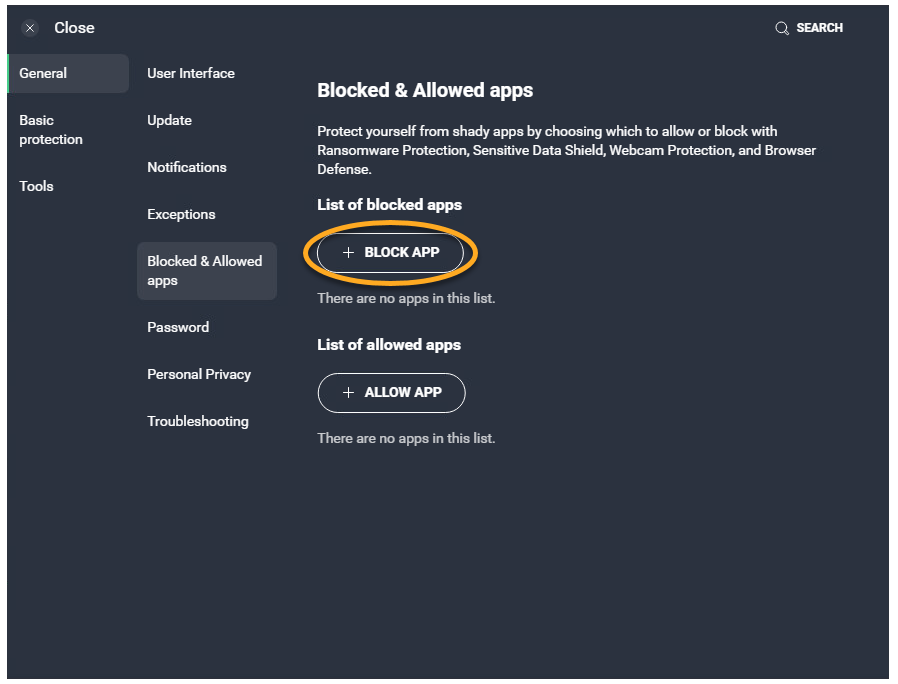Click the plus icon in Allow App
Image resolution: width=898 pixels, height=684 pixels.
click(x=348, y=393)
